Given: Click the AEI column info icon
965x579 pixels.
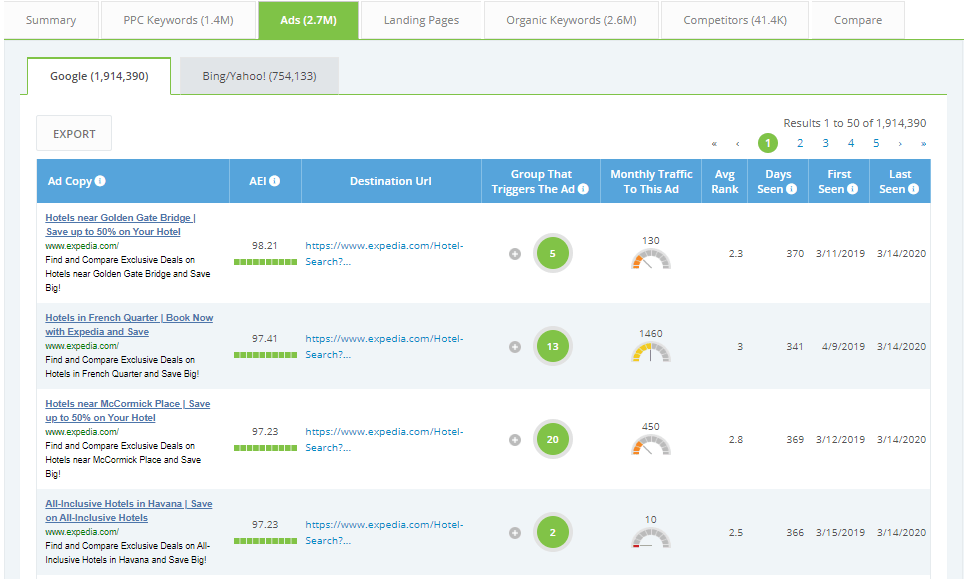Looking at the screenshot, I should pyautogui.click(x=274, y=181).
